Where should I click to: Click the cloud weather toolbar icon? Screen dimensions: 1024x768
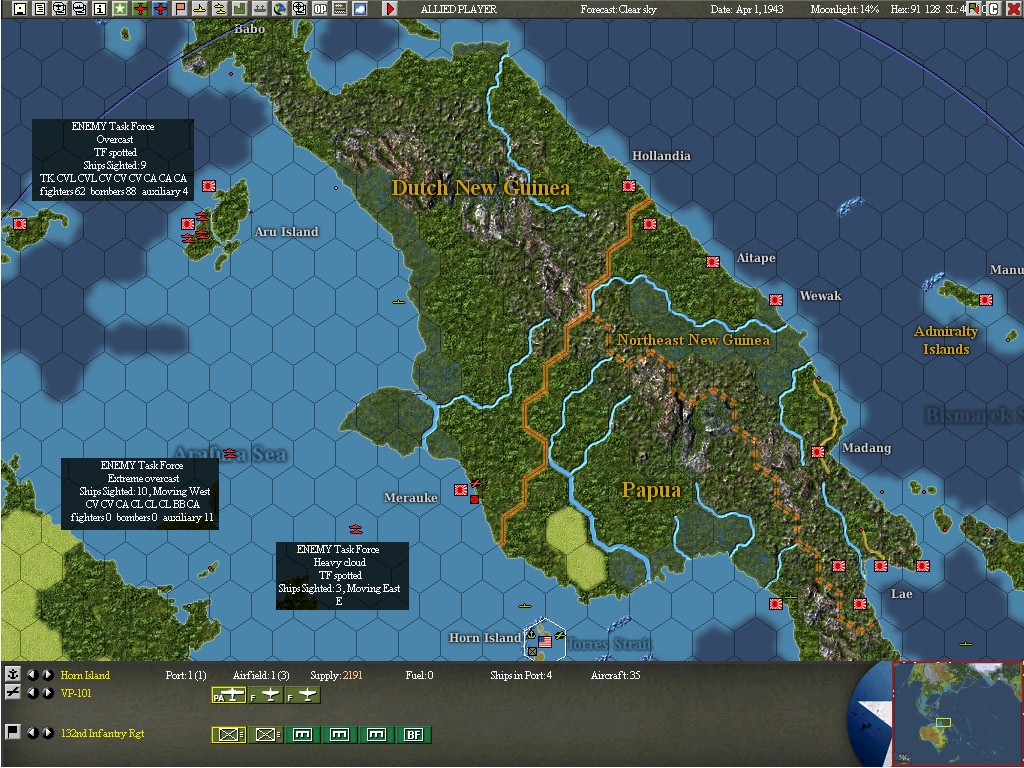click(x=360, y=8)
